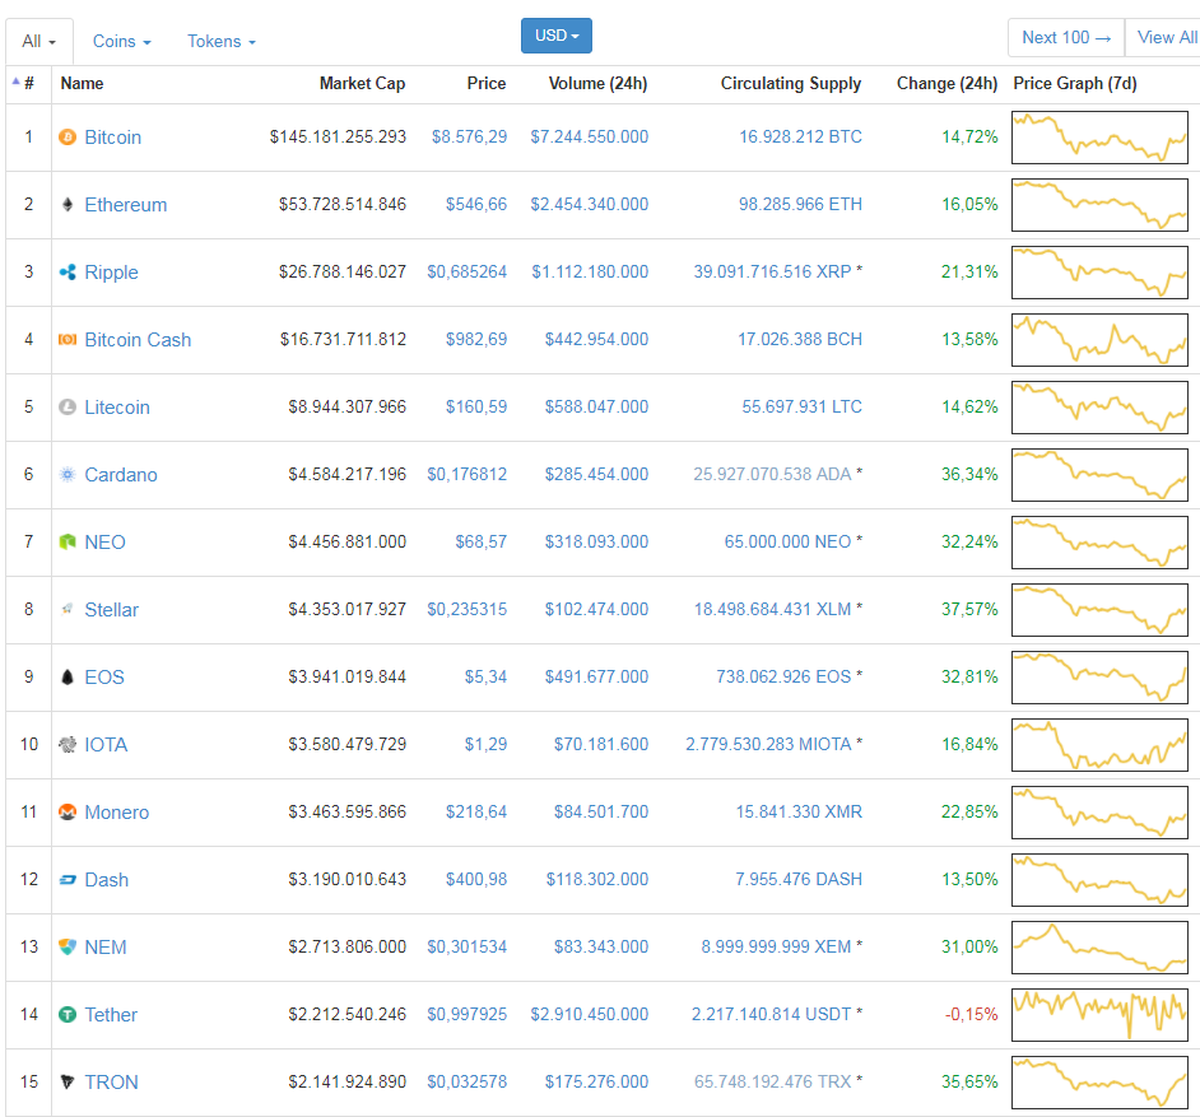Click TRON price $0,032578
Screen dimensions: 1200x1117
point(467,1082)
